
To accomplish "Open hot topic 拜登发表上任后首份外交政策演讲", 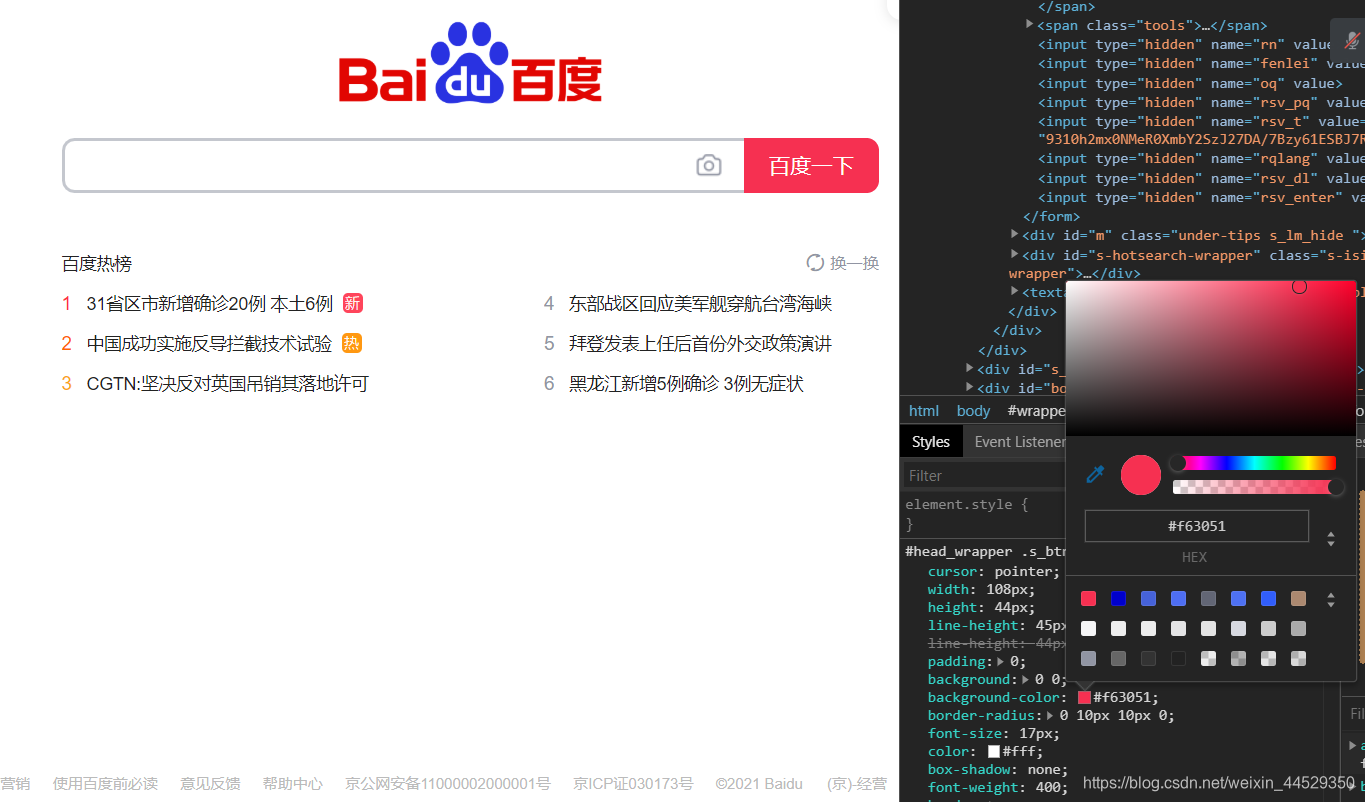I will point(700,343).
